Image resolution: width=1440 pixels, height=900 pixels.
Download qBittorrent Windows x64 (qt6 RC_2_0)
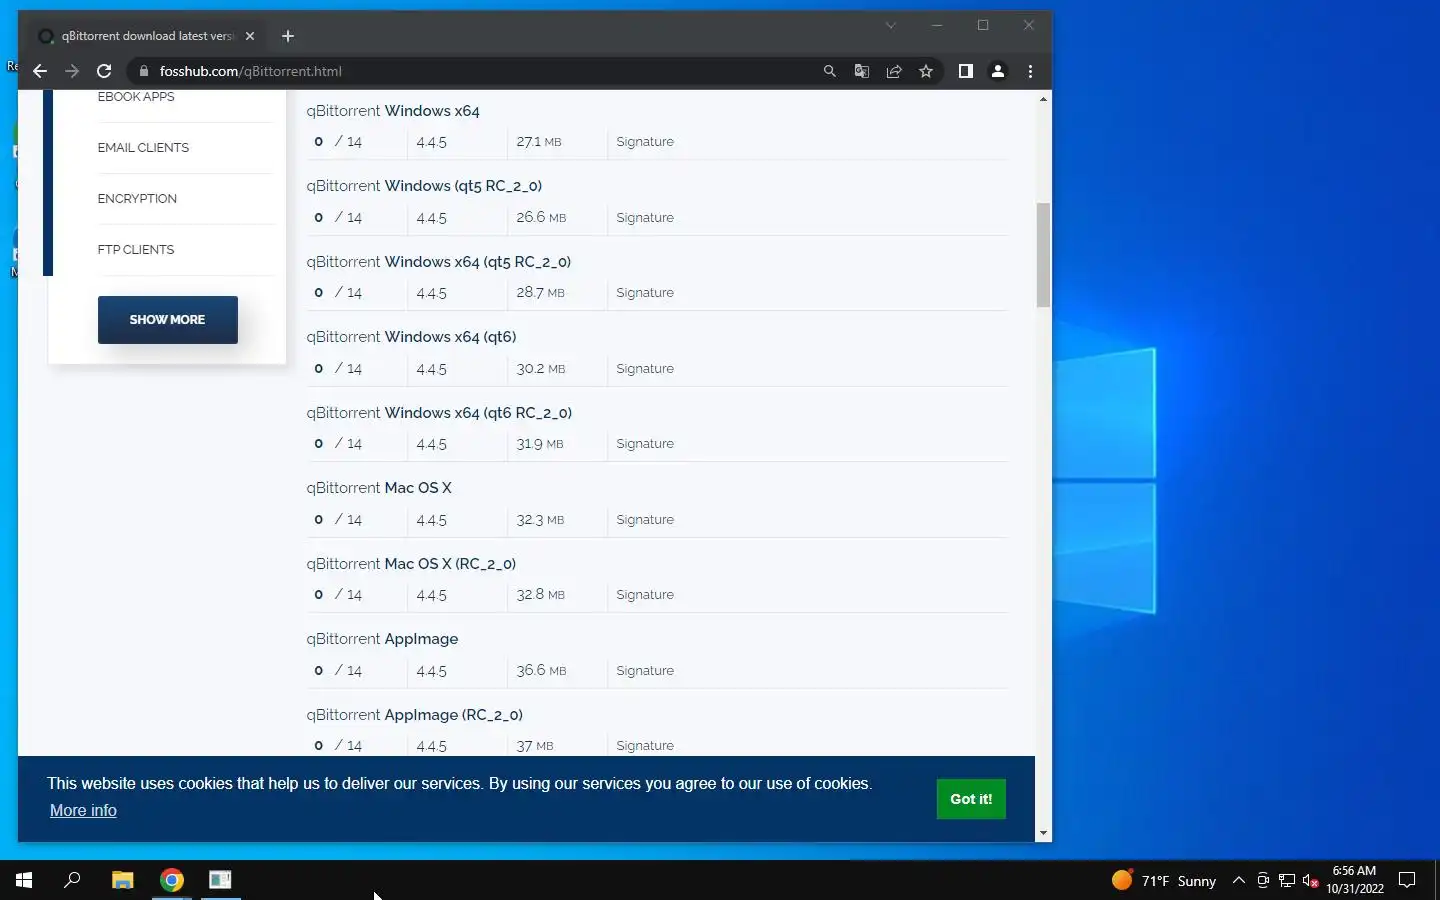[439, 413]
